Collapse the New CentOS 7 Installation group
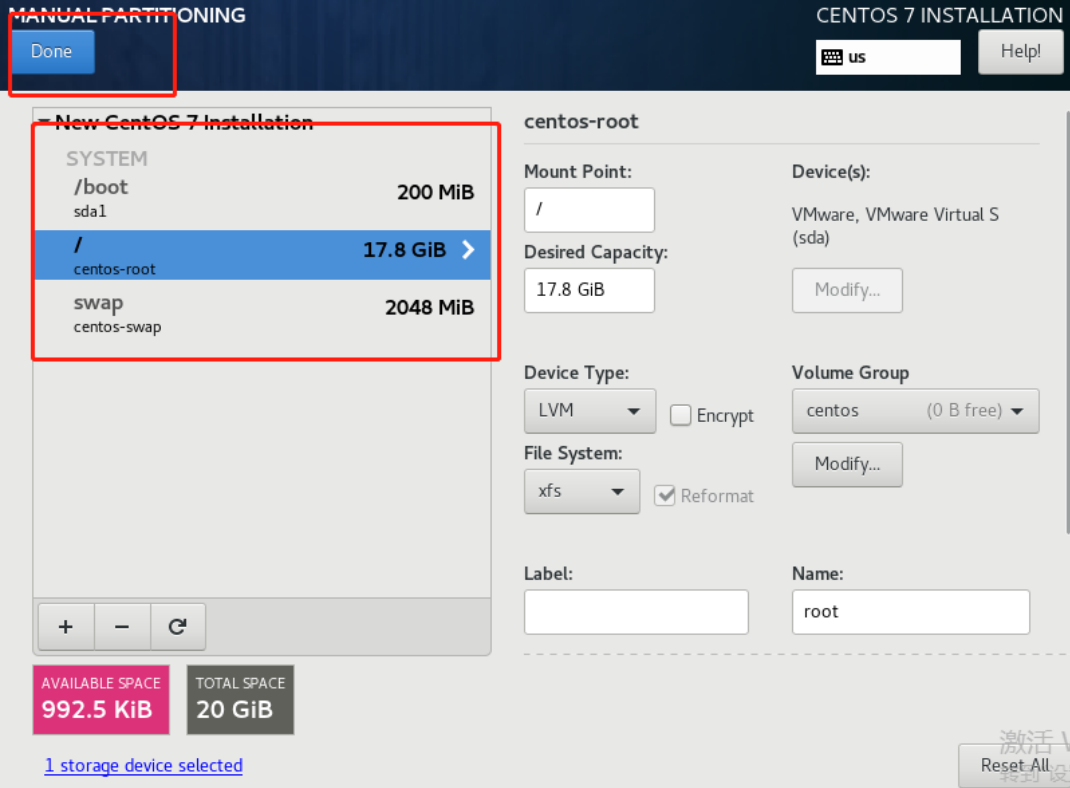Viewport: 1070px width, 788px height. pos(44,122)
